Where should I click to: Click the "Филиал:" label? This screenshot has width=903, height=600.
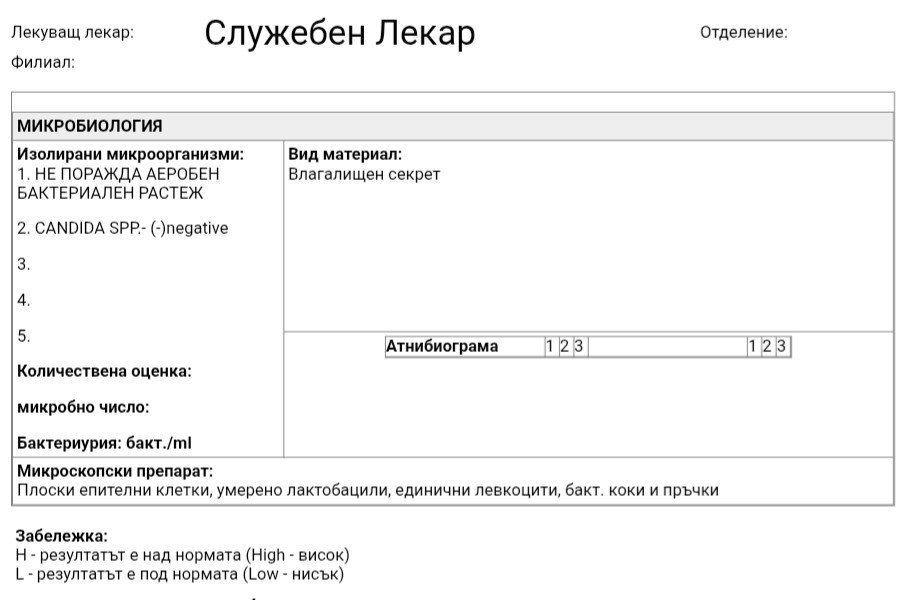coord(43,62)
